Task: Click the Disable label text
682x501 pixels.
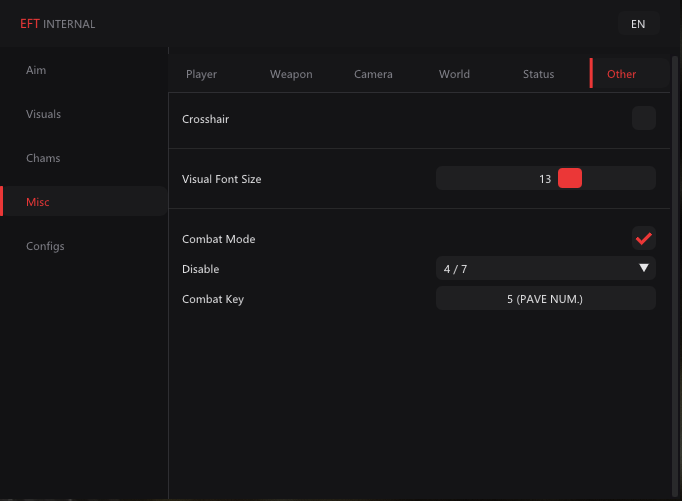Action: pos(201,269)
